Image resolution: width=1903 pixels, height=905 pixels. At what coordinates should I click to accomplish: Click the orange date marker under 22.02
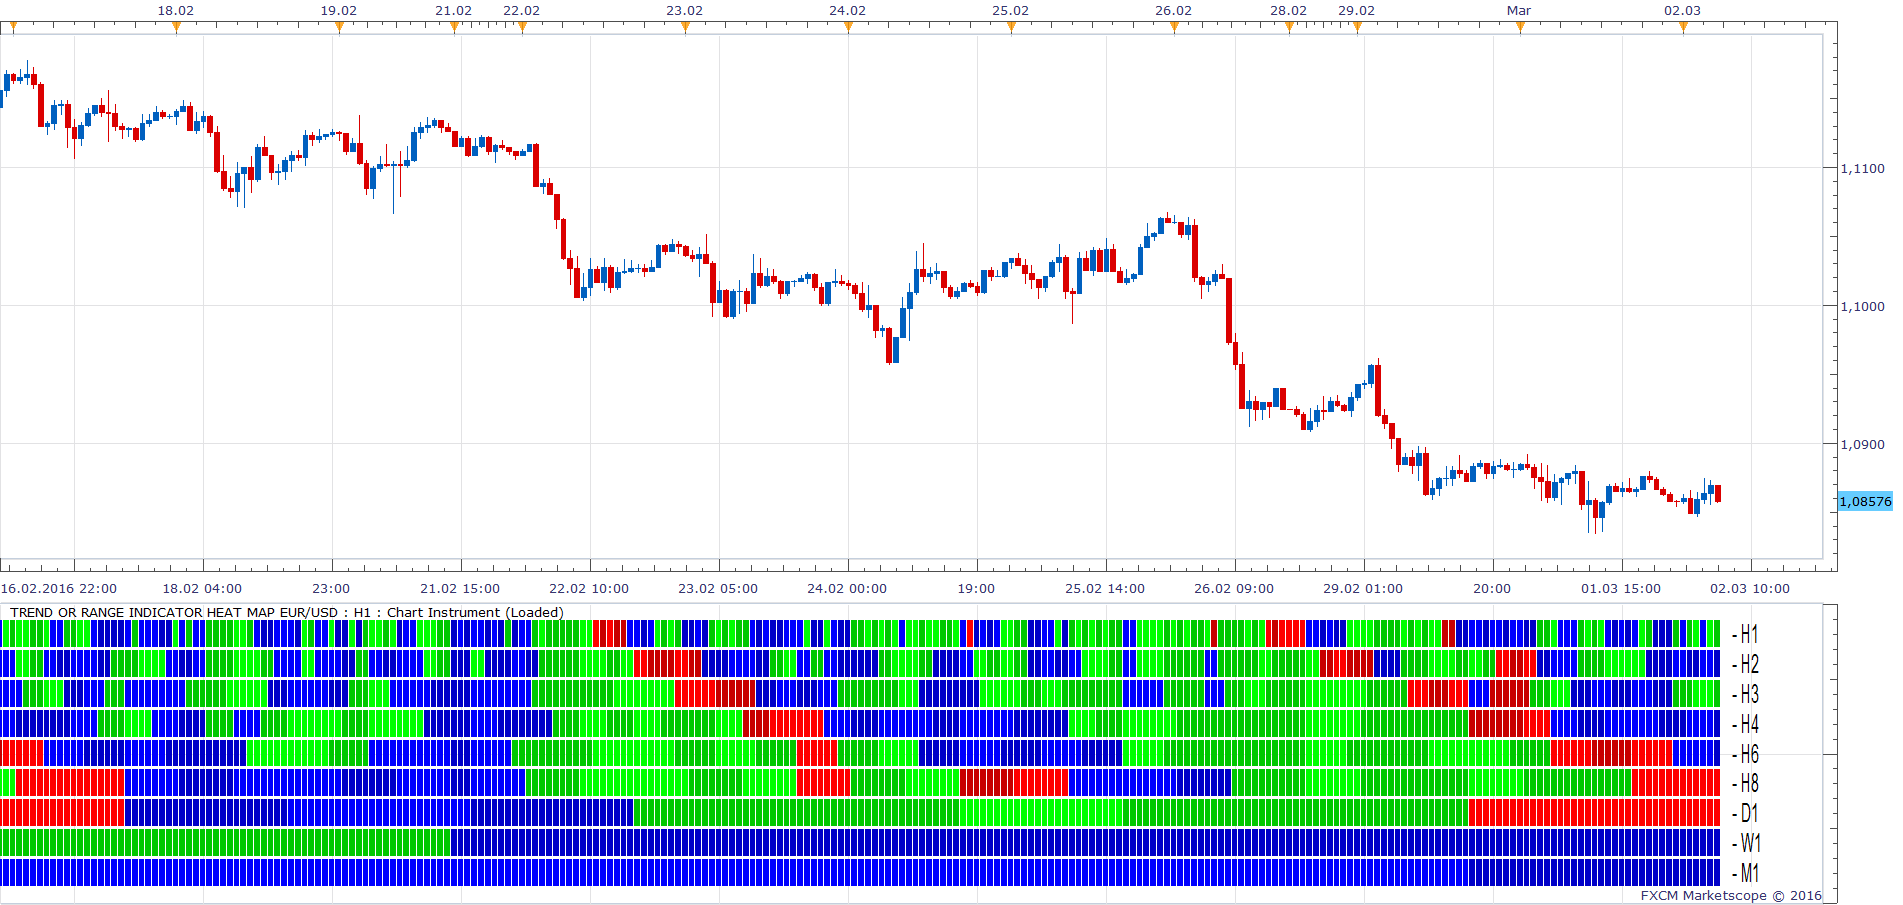pos(522,27)
